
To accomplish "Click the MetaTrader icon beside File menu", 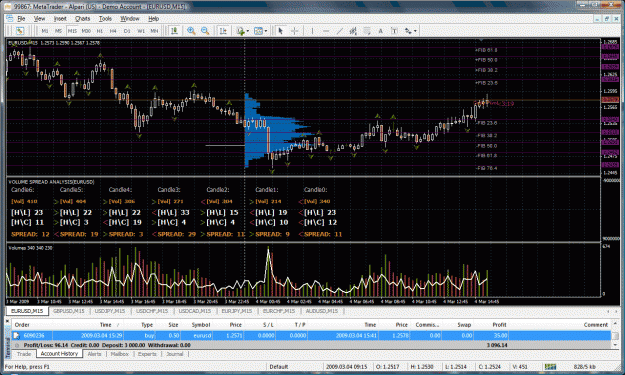I will [10, 19].
